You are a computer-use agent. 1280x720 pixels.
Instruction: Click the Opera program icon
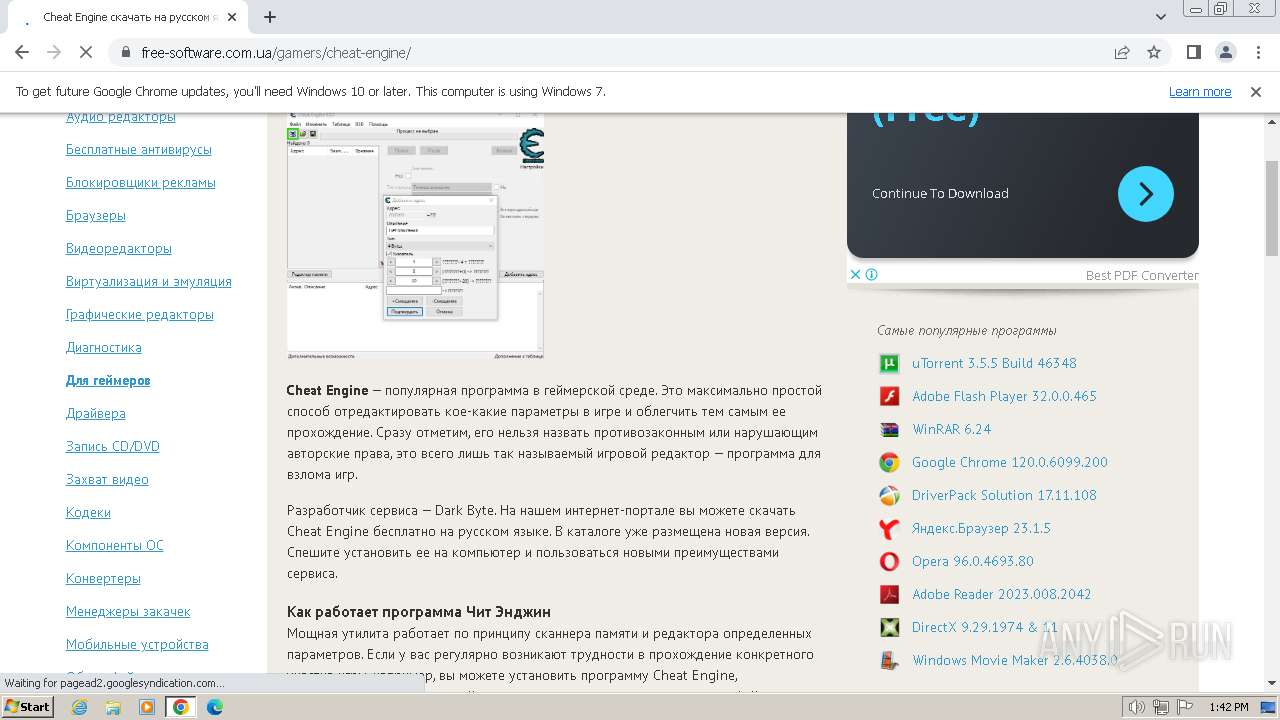[889, 562]
